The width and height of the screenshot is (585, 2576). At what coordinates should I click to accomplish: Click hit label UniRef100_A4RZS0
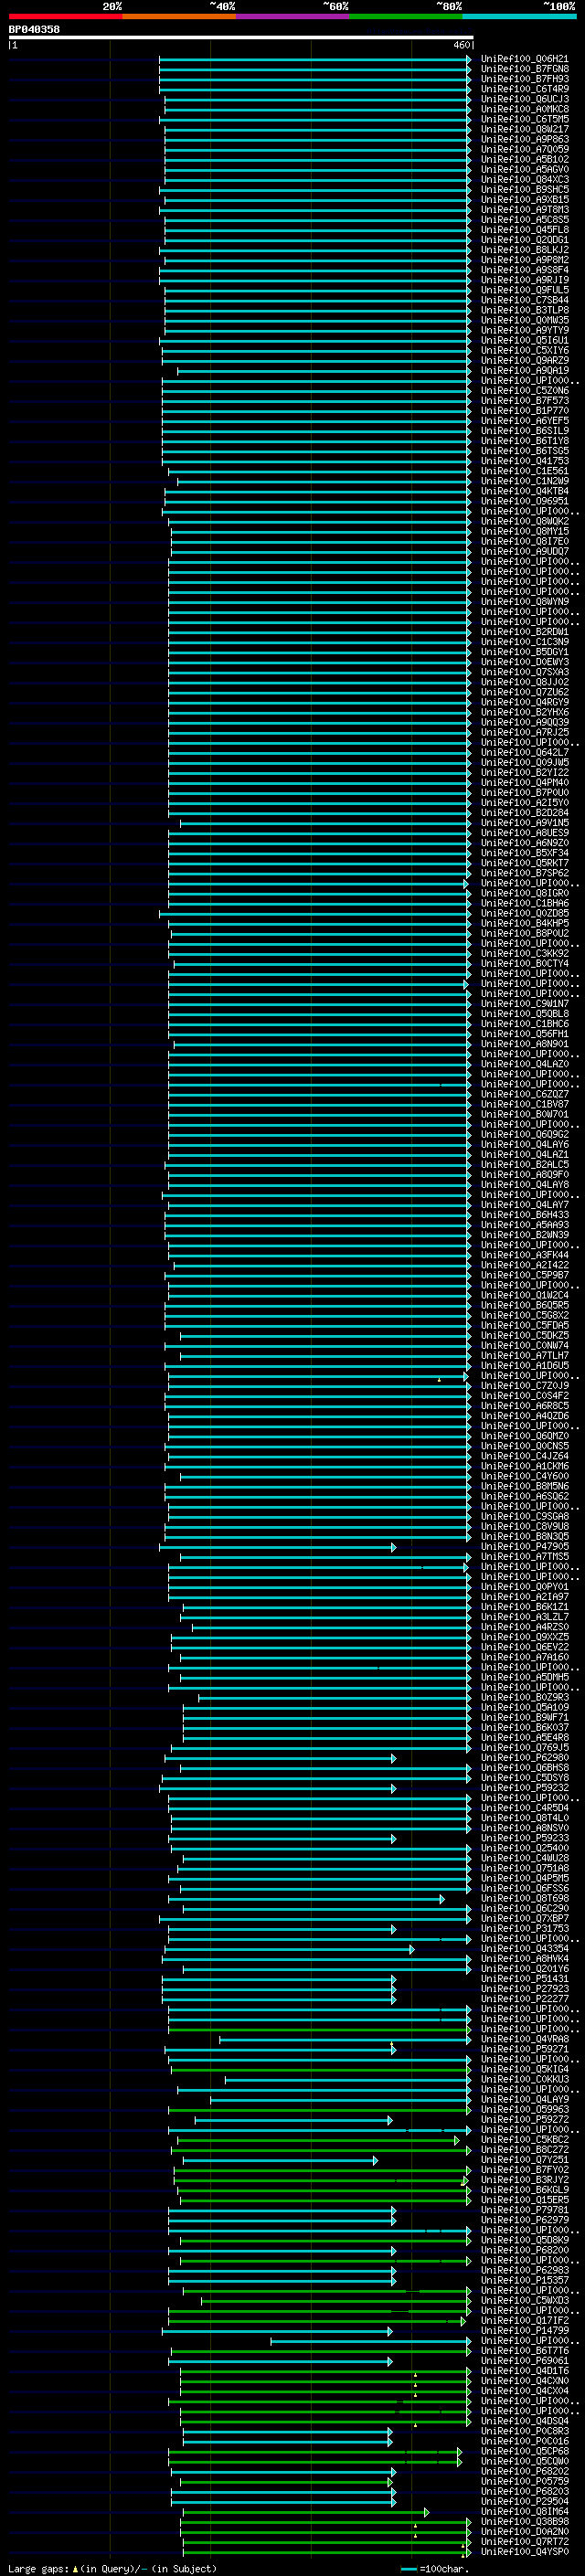(524, 1628)
